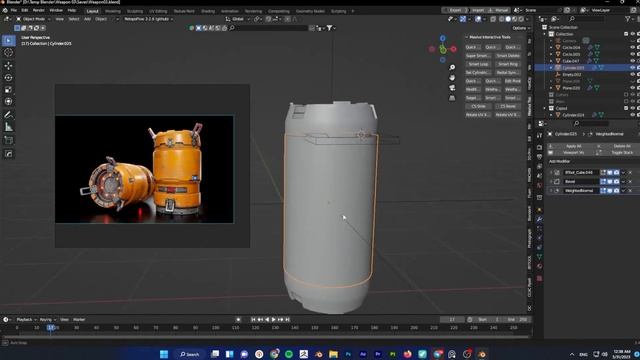Viewport: 640px width, 360px height.
Task: Click the Smart Loop button
Action: coord(478,64)
